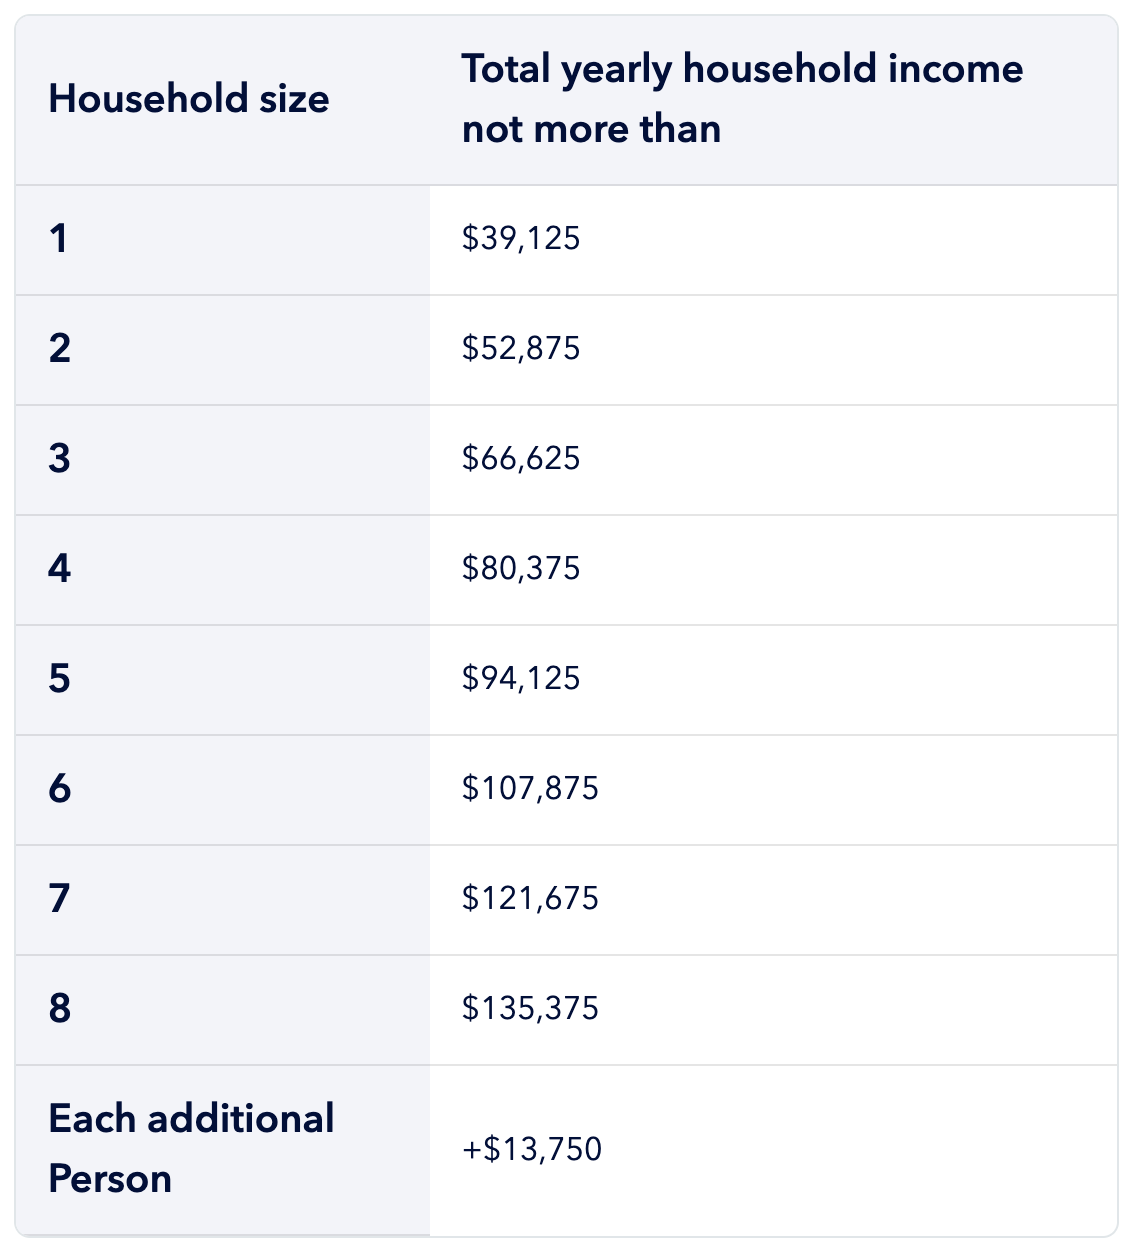1138x1254 pixels.
Task: Select household size 6 cell
Action: (x=60, y=789)
